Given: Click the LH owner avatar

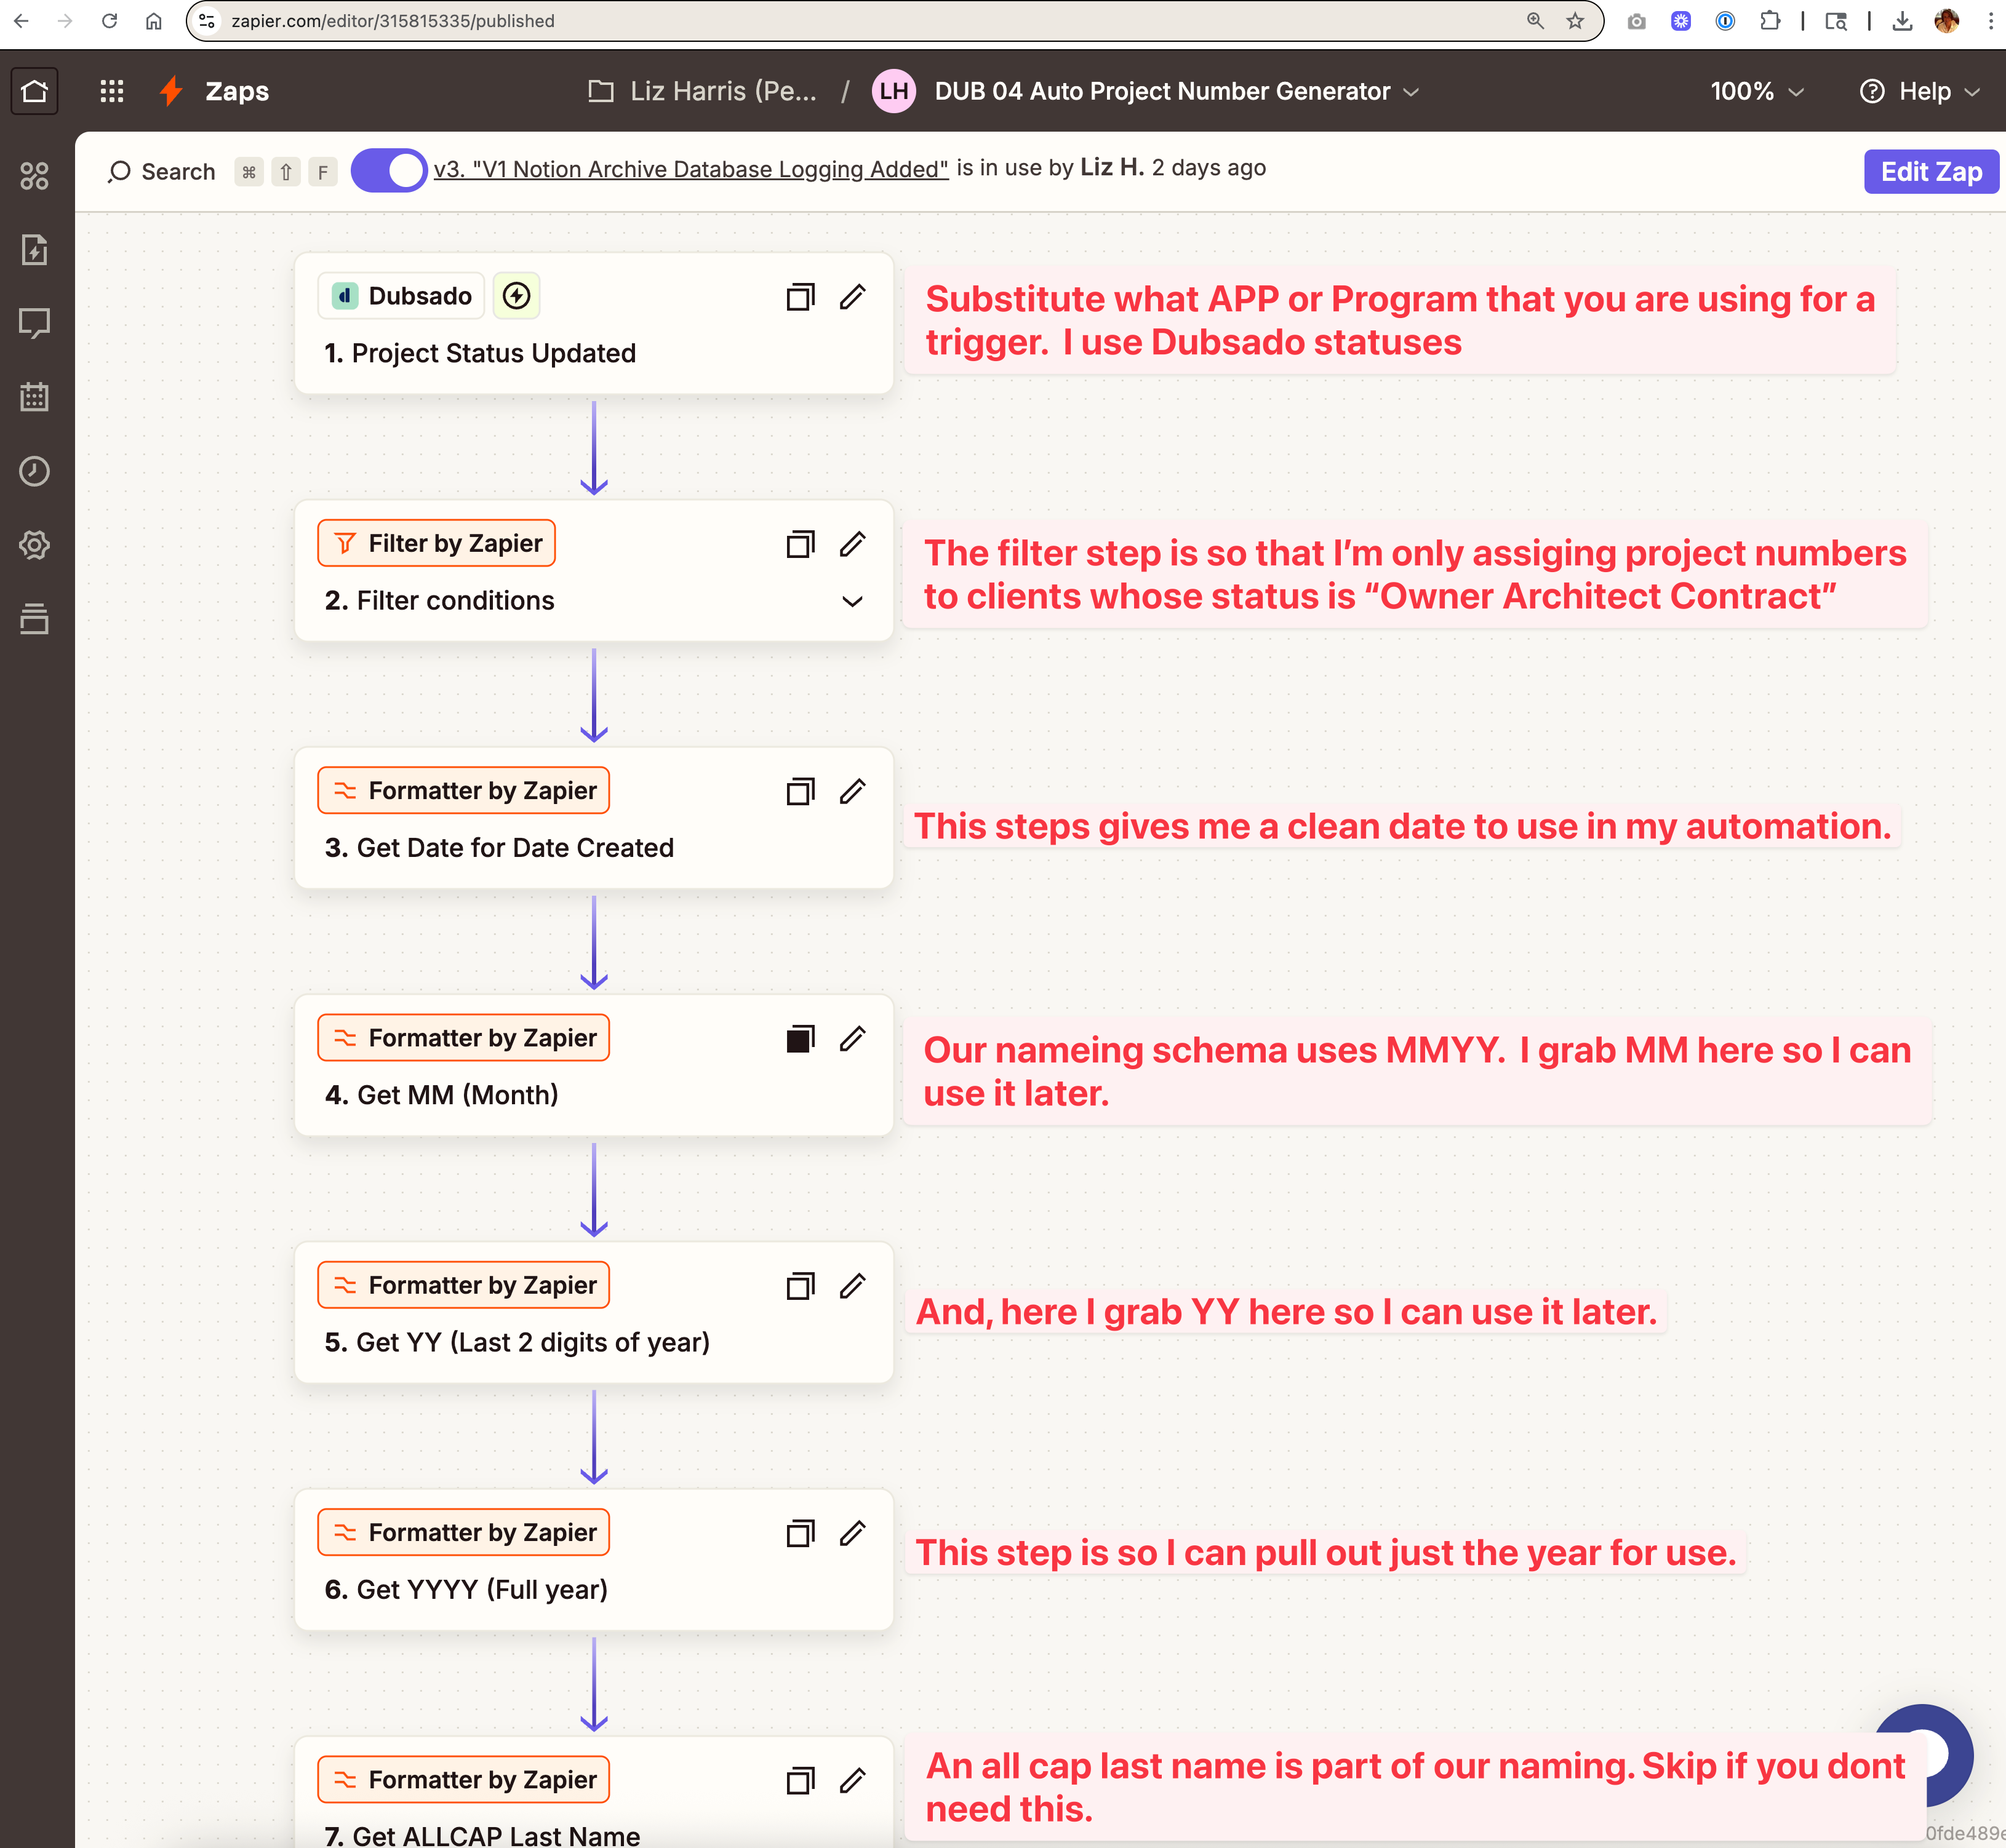Looking at the screenshot, I should [894, 91].
